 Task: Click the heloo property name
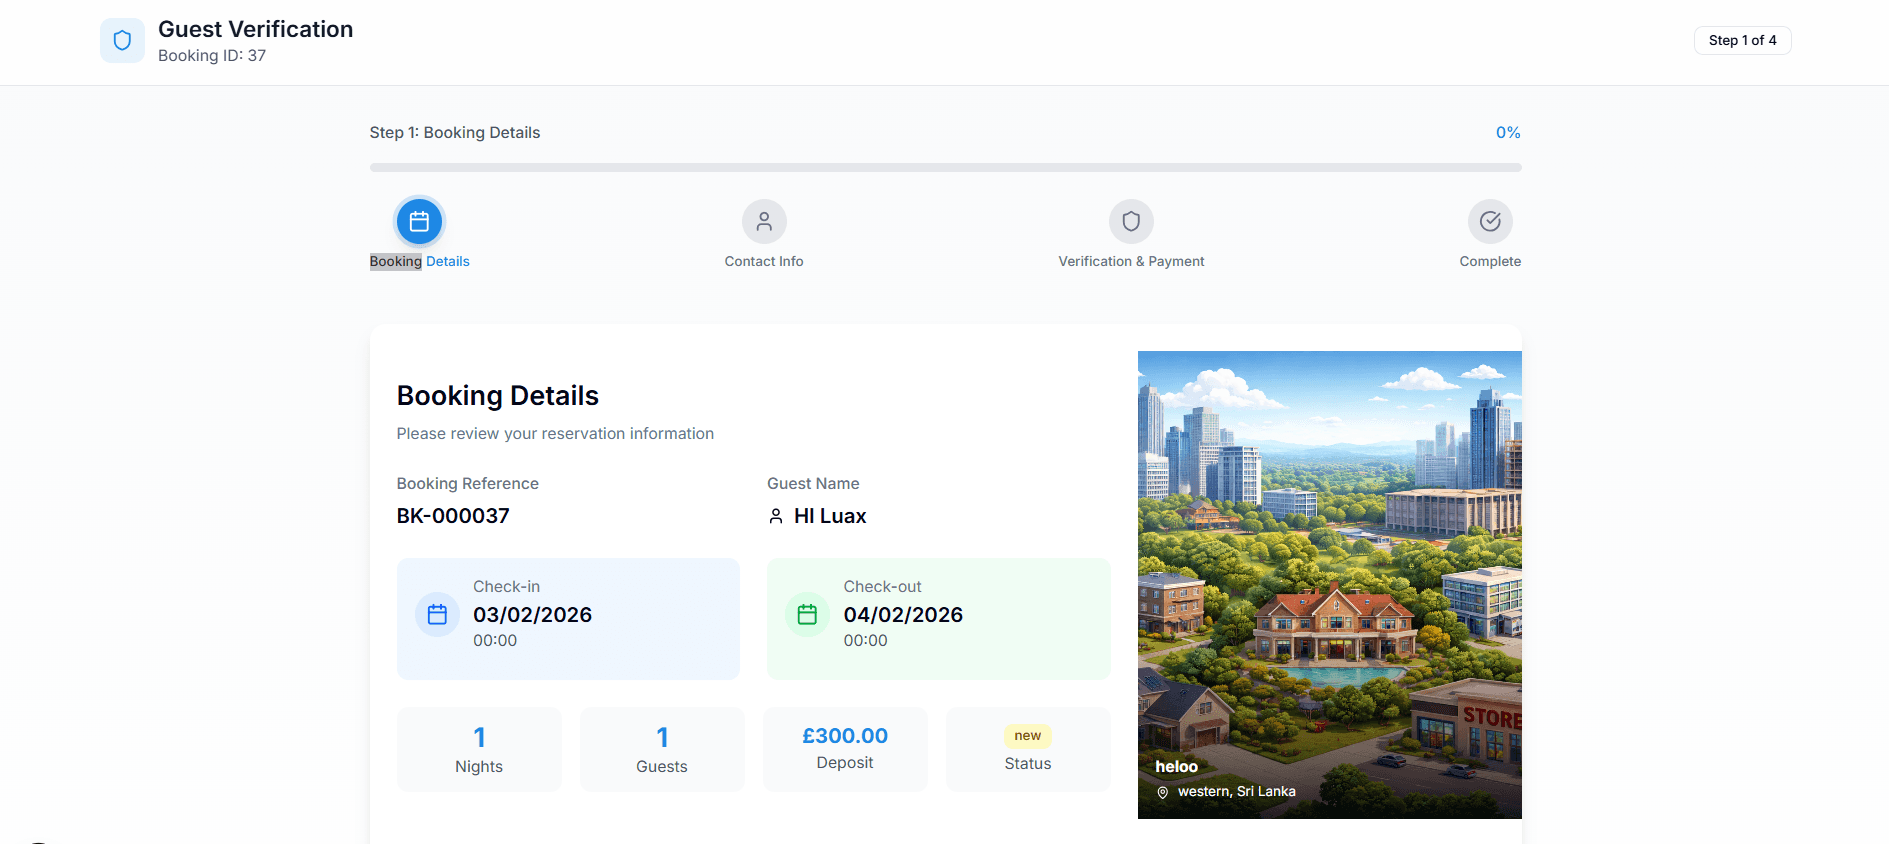[x=1176, y=767]
